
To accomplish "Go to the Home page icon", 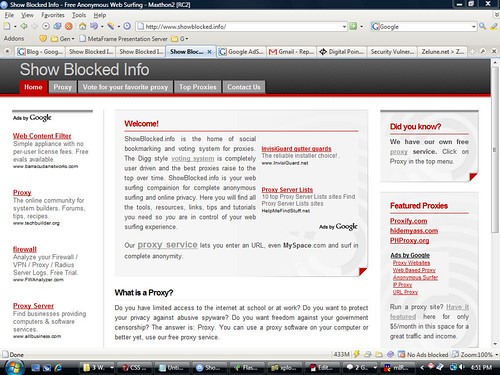I will [82, 26].
